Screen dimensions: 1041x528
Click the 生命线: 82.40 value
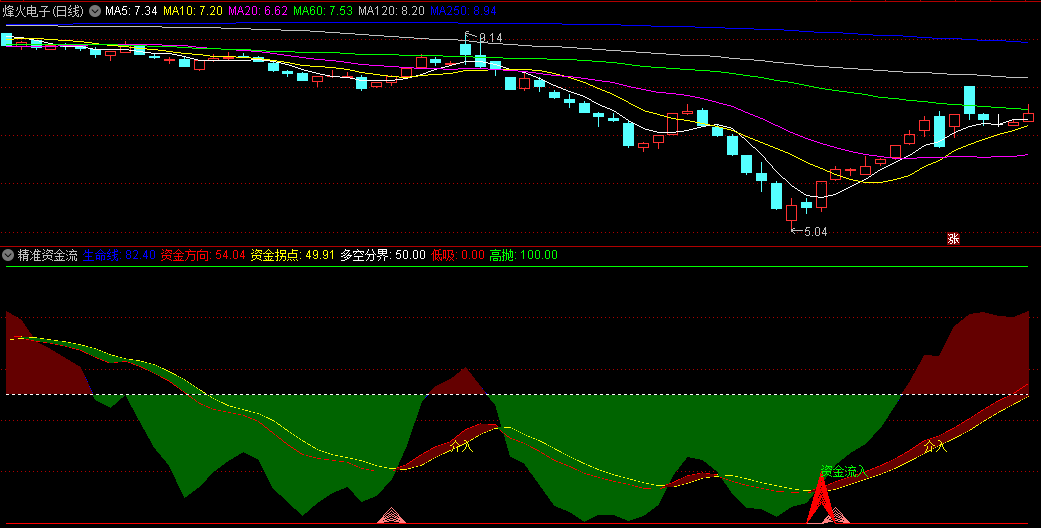[x=120, y=255]
